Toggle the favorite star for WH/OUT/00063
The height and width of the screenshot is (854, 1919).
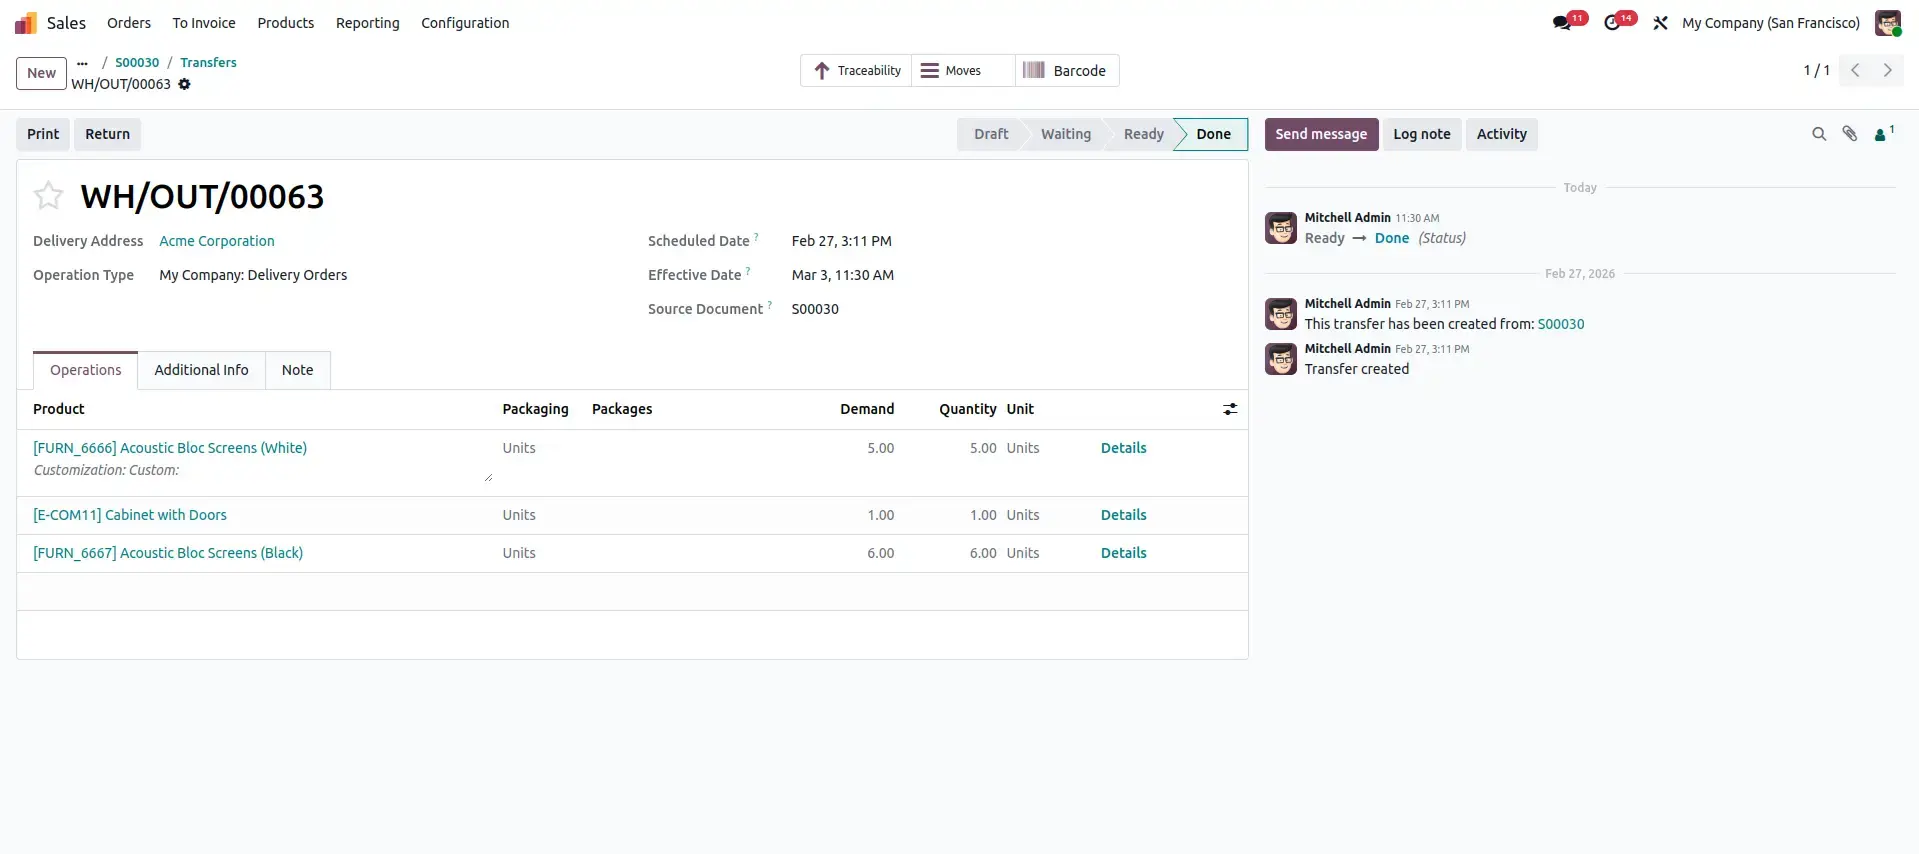[48, 195]
